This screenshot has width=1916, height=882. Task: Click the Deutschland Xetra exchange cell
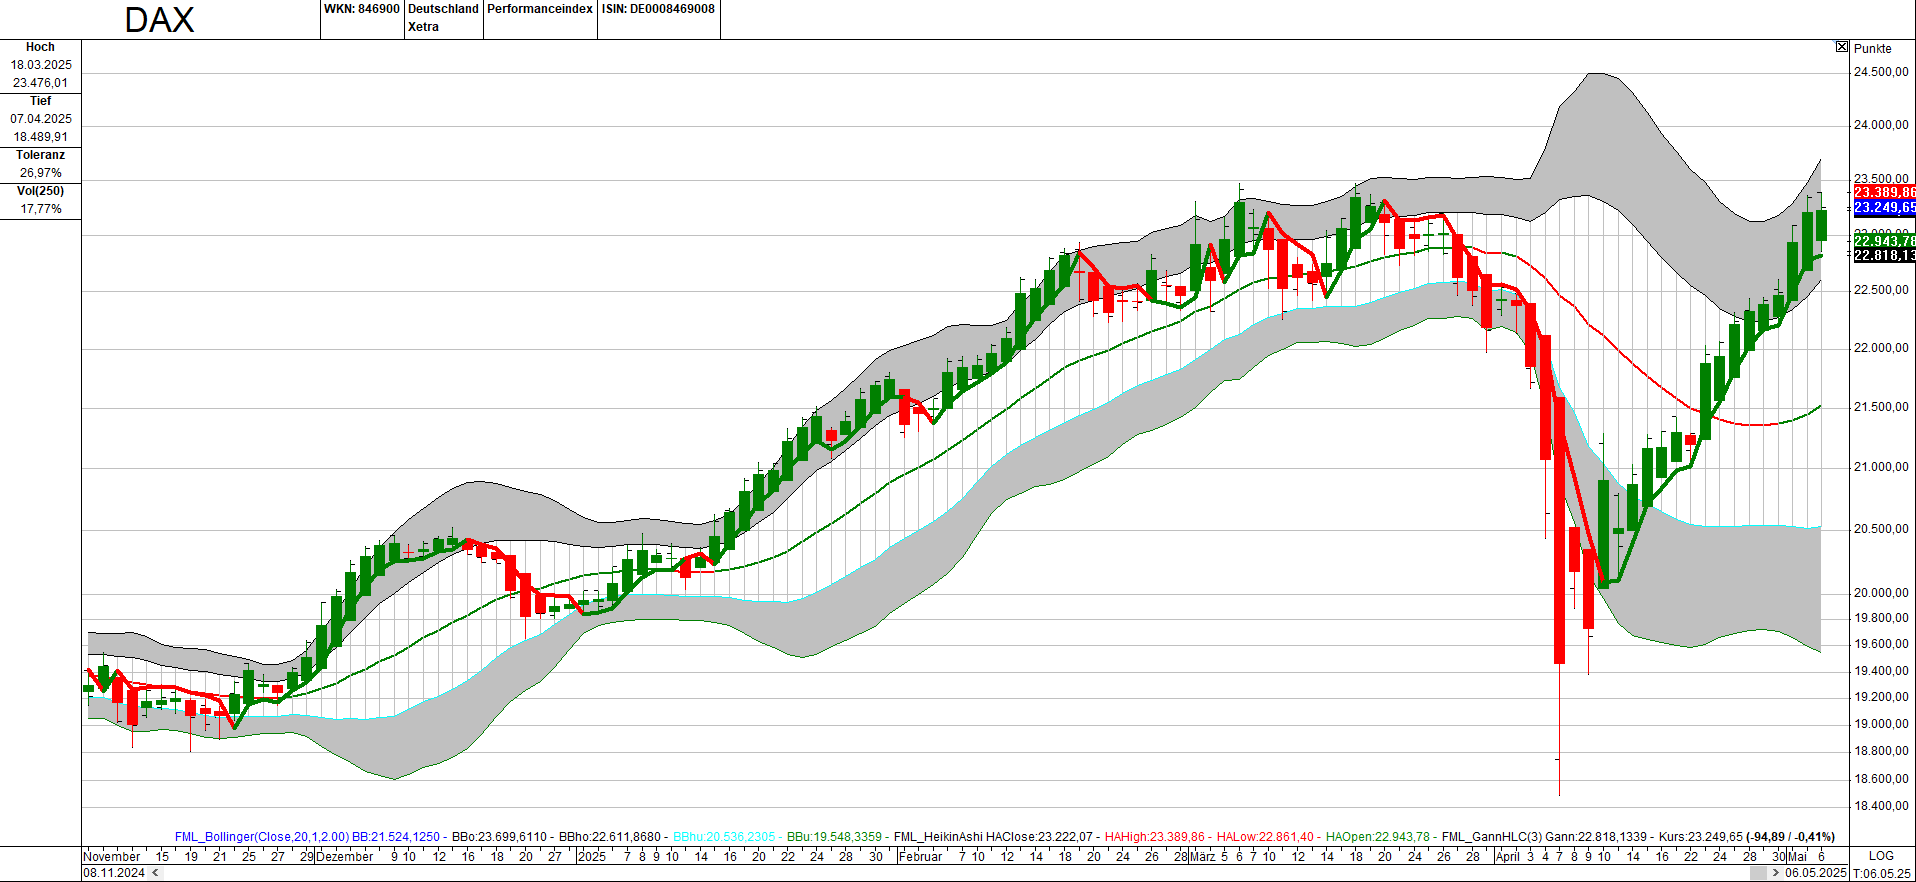pos(443,18)
